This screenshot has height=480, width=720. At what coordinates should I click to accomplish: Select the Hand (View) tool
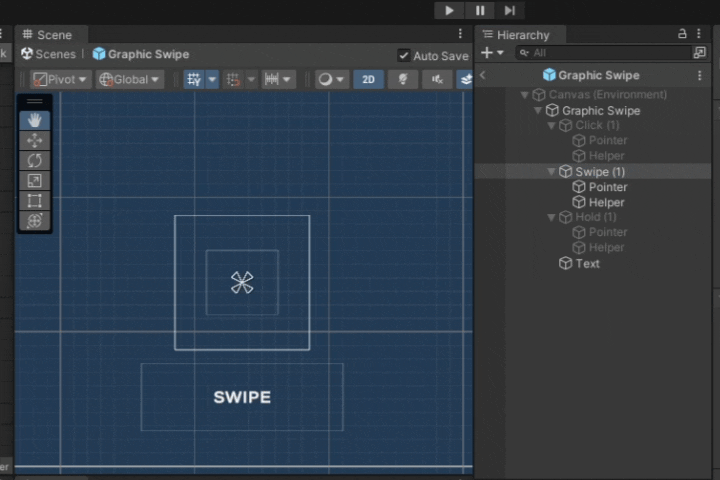pyautogui.click(x=35, y=120)
